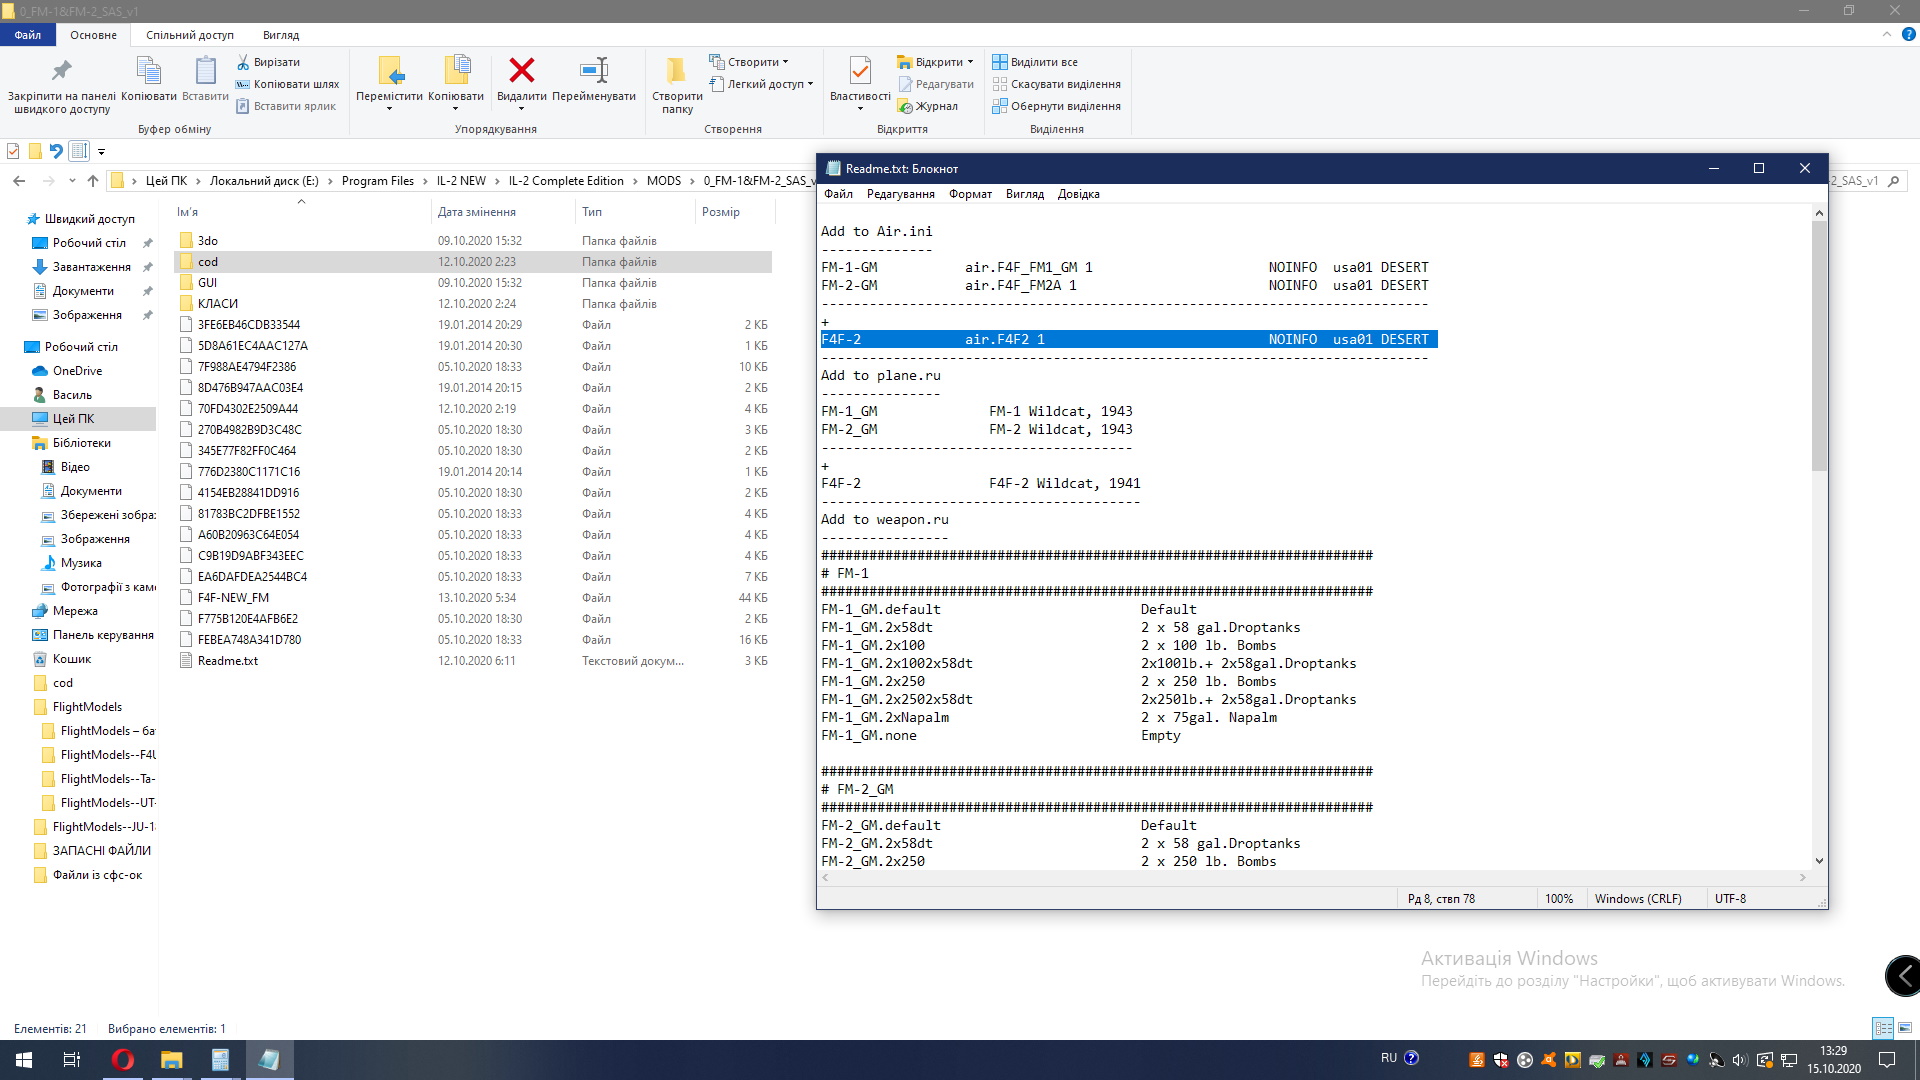Switch to the Вигляд ribbon tab
Screen dimensions: 1920x1080
pos(280,35)
